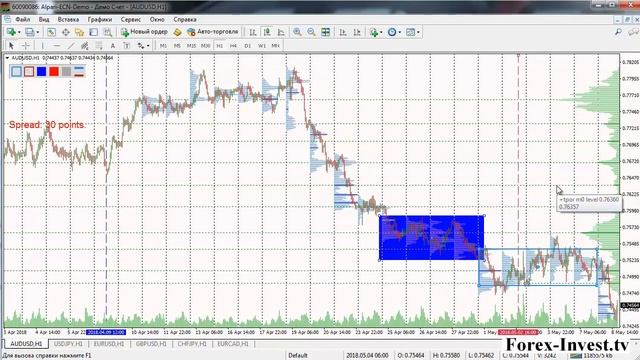Expand the profiles dropdown arrow
This screenshot has width=640, height=360.
tap(38, 32)
